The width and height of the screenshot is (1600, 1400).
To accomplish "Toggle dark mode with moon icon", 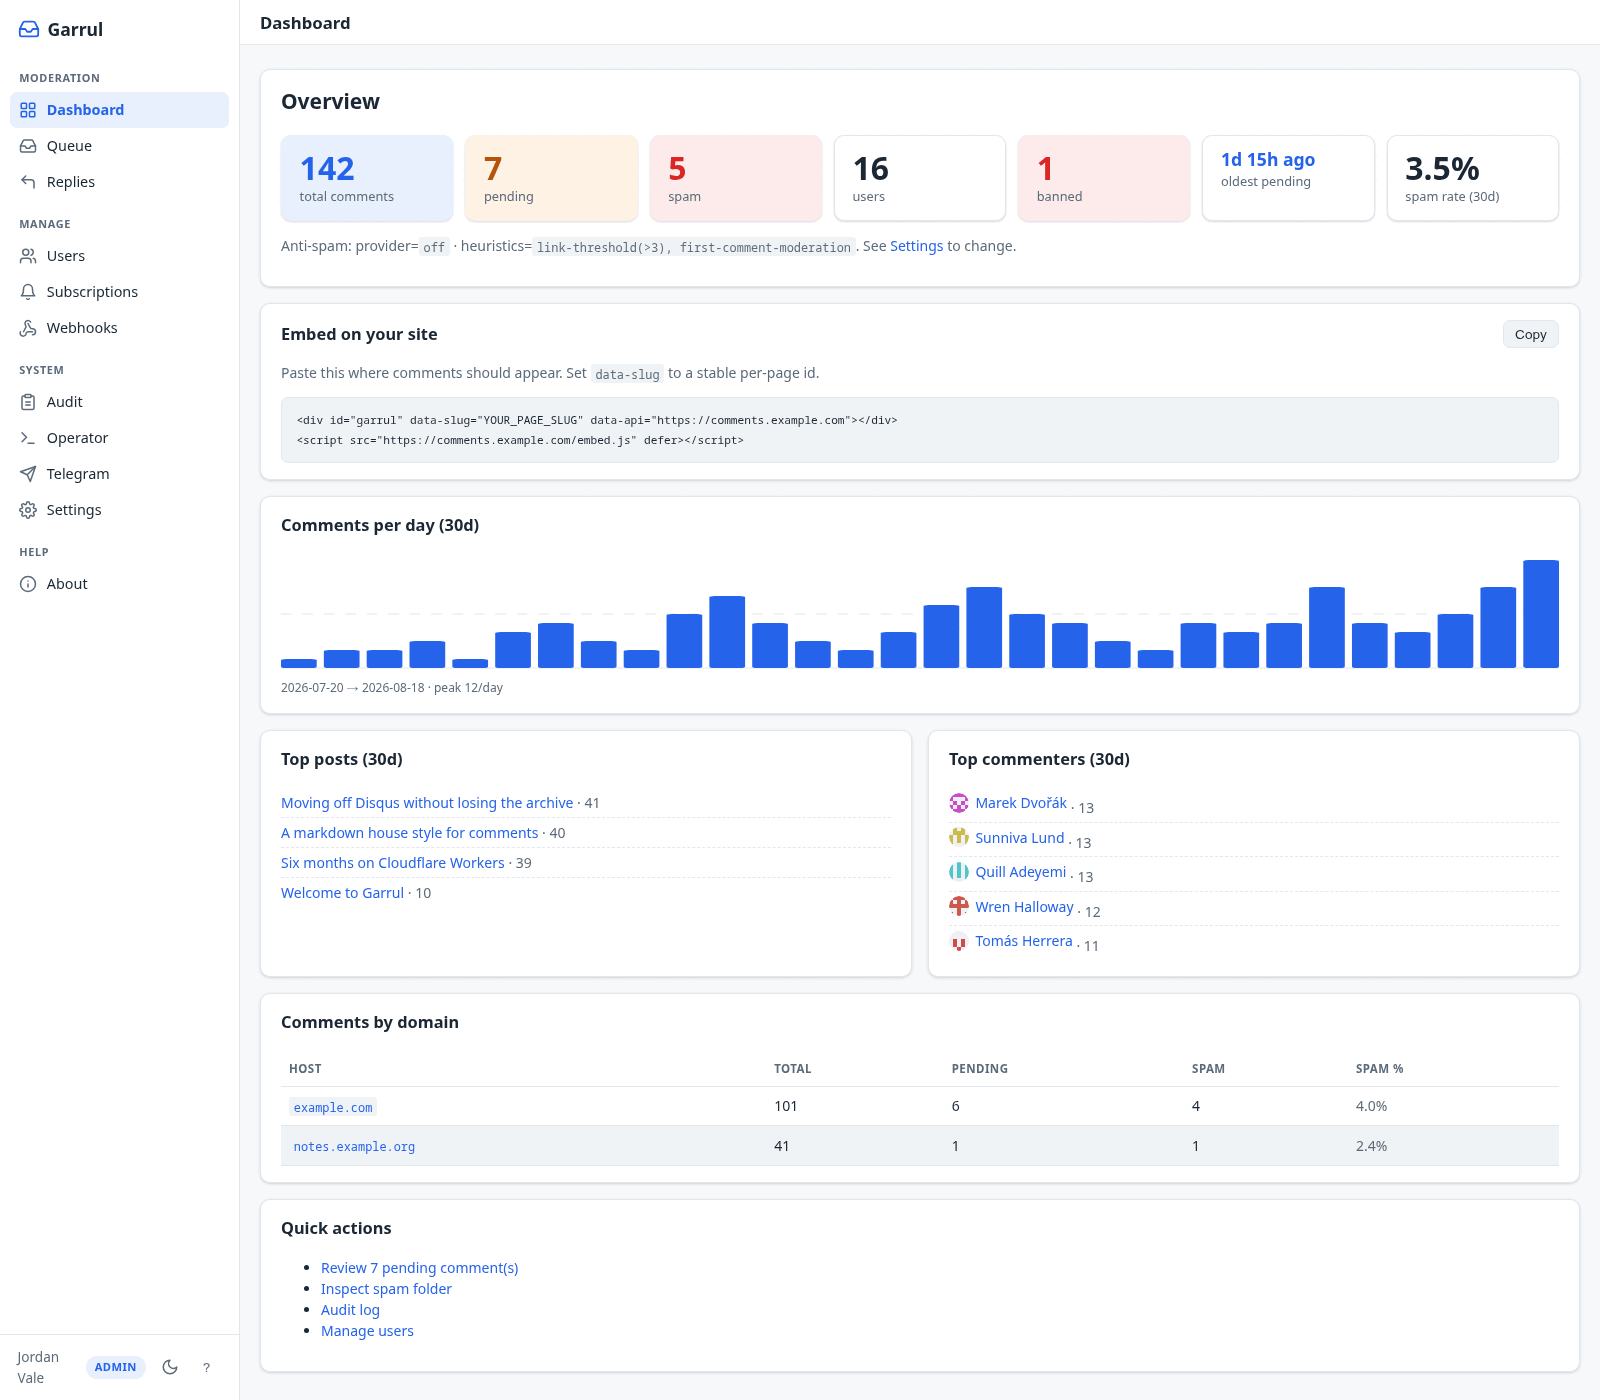I will pyautogui.click(x=170, y=1367).
